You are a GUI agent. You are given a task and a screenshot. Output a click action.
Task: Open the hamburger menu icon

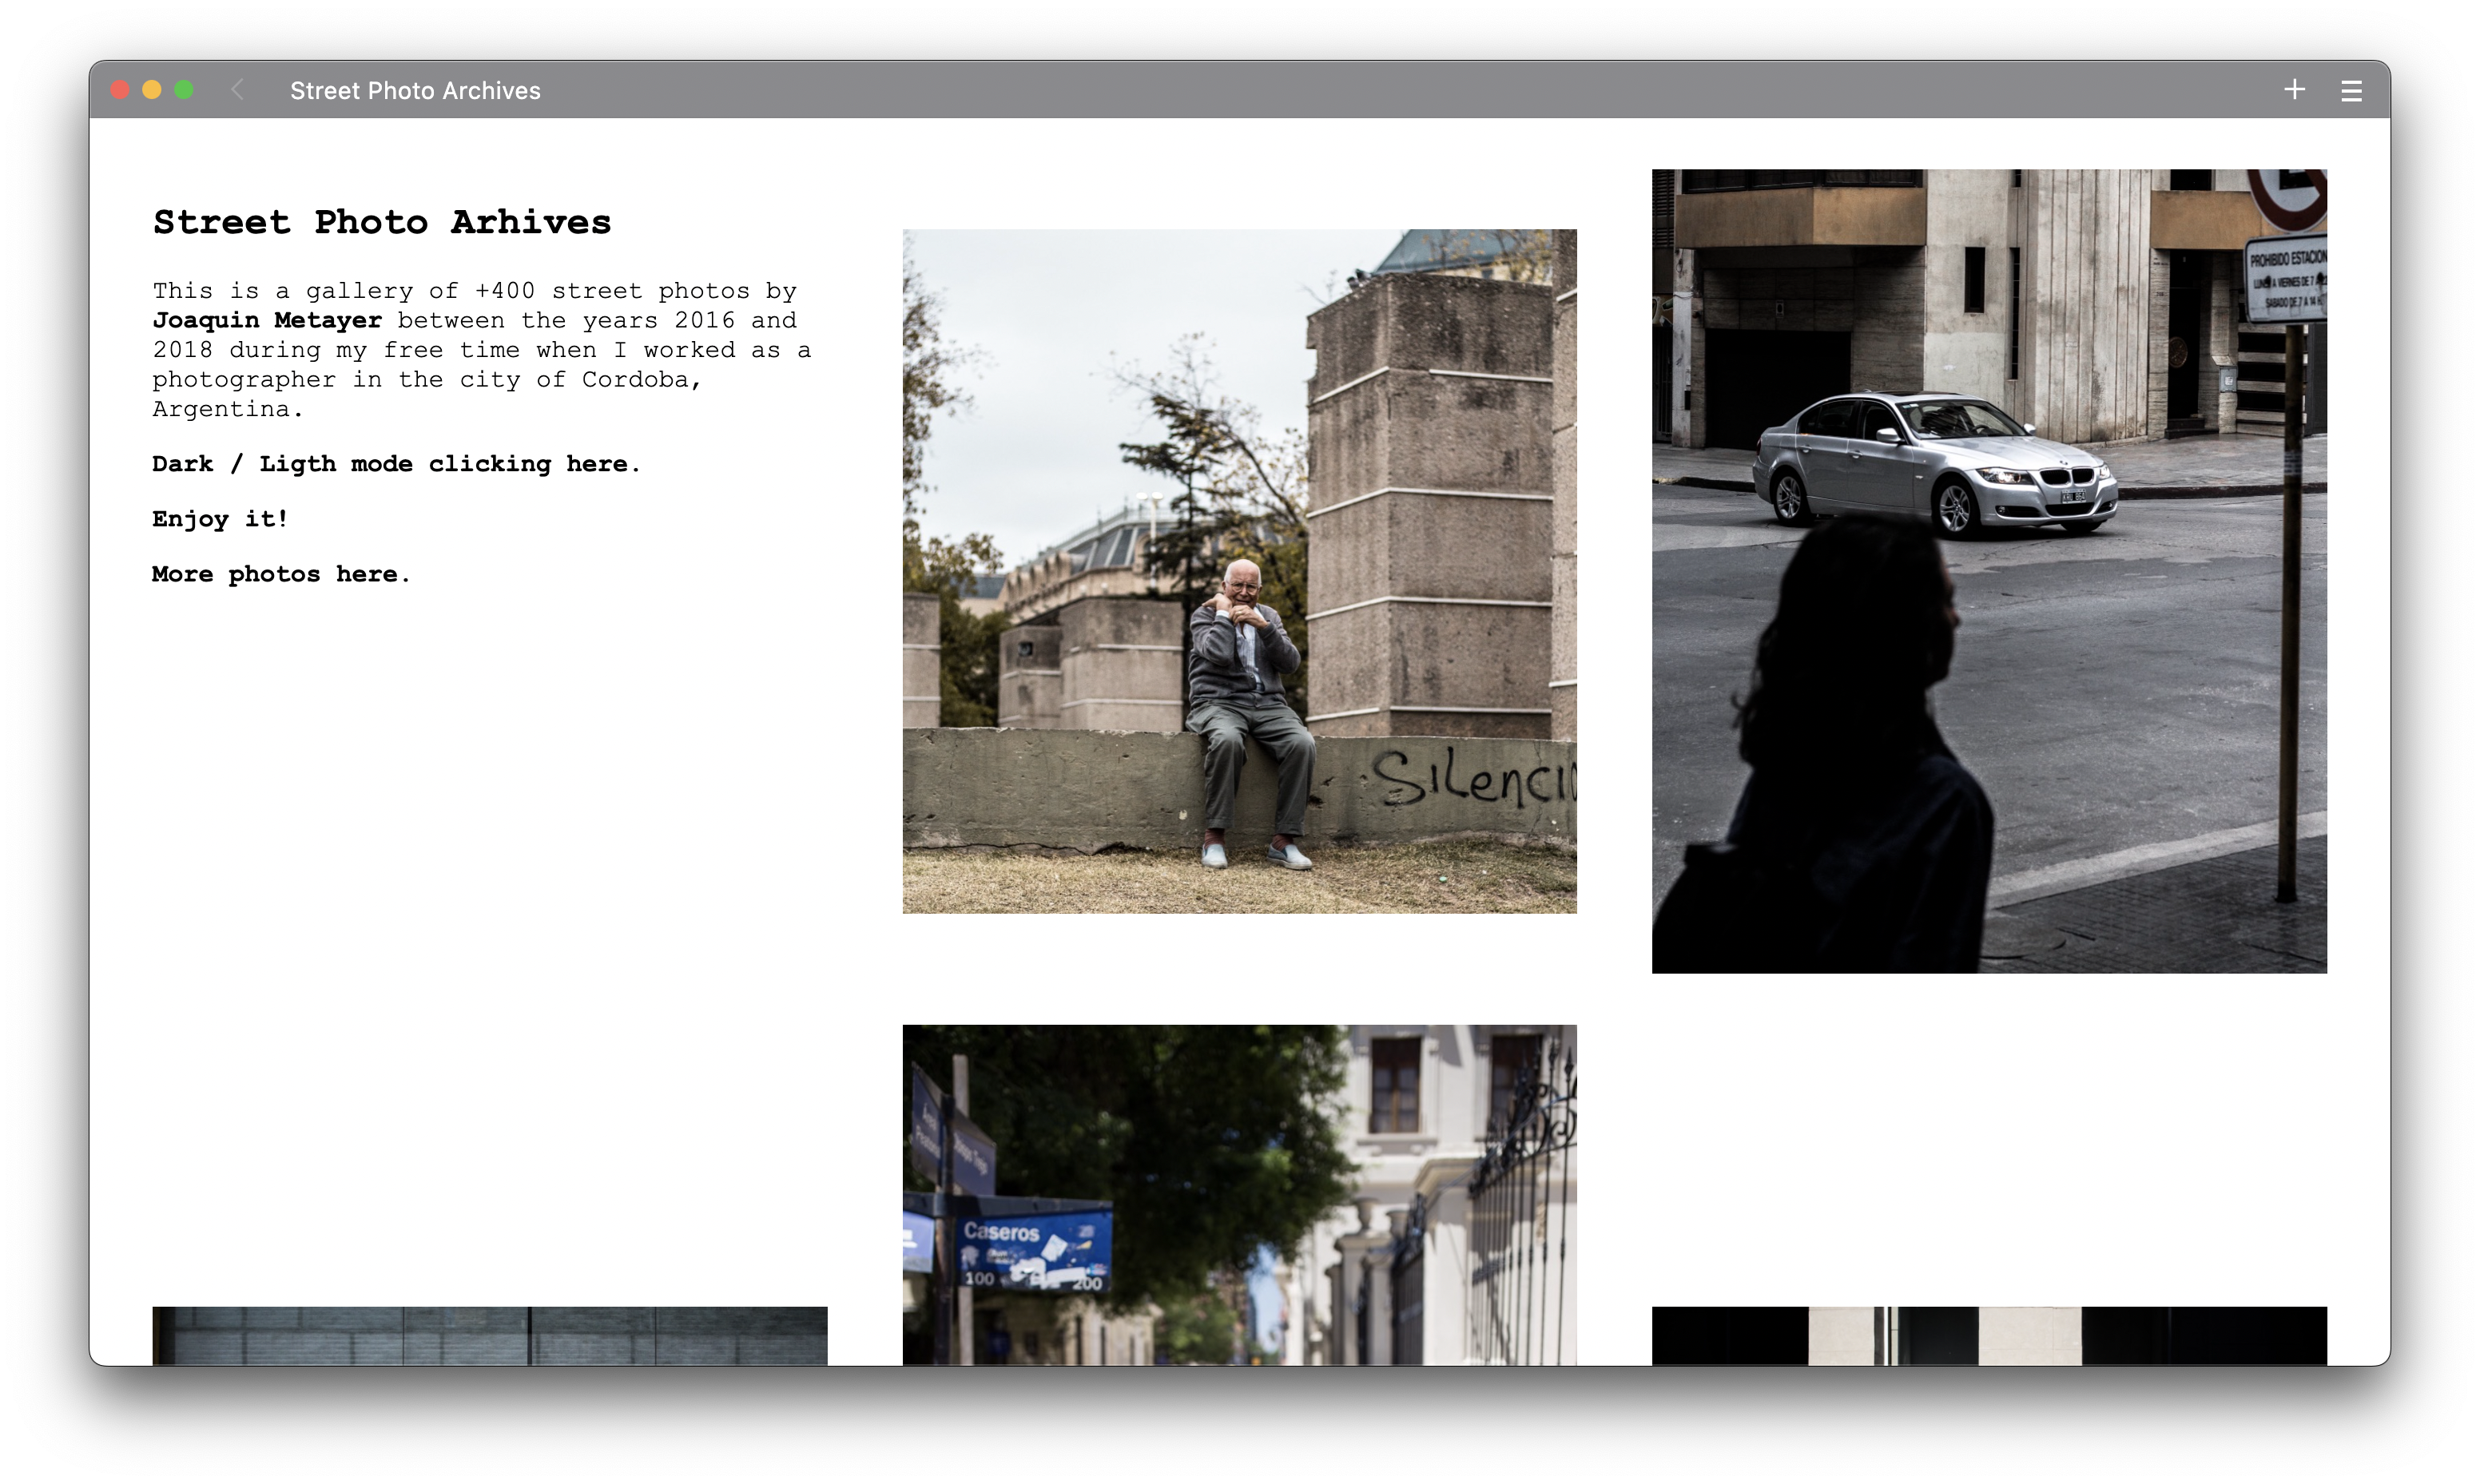coord(2351,91)
